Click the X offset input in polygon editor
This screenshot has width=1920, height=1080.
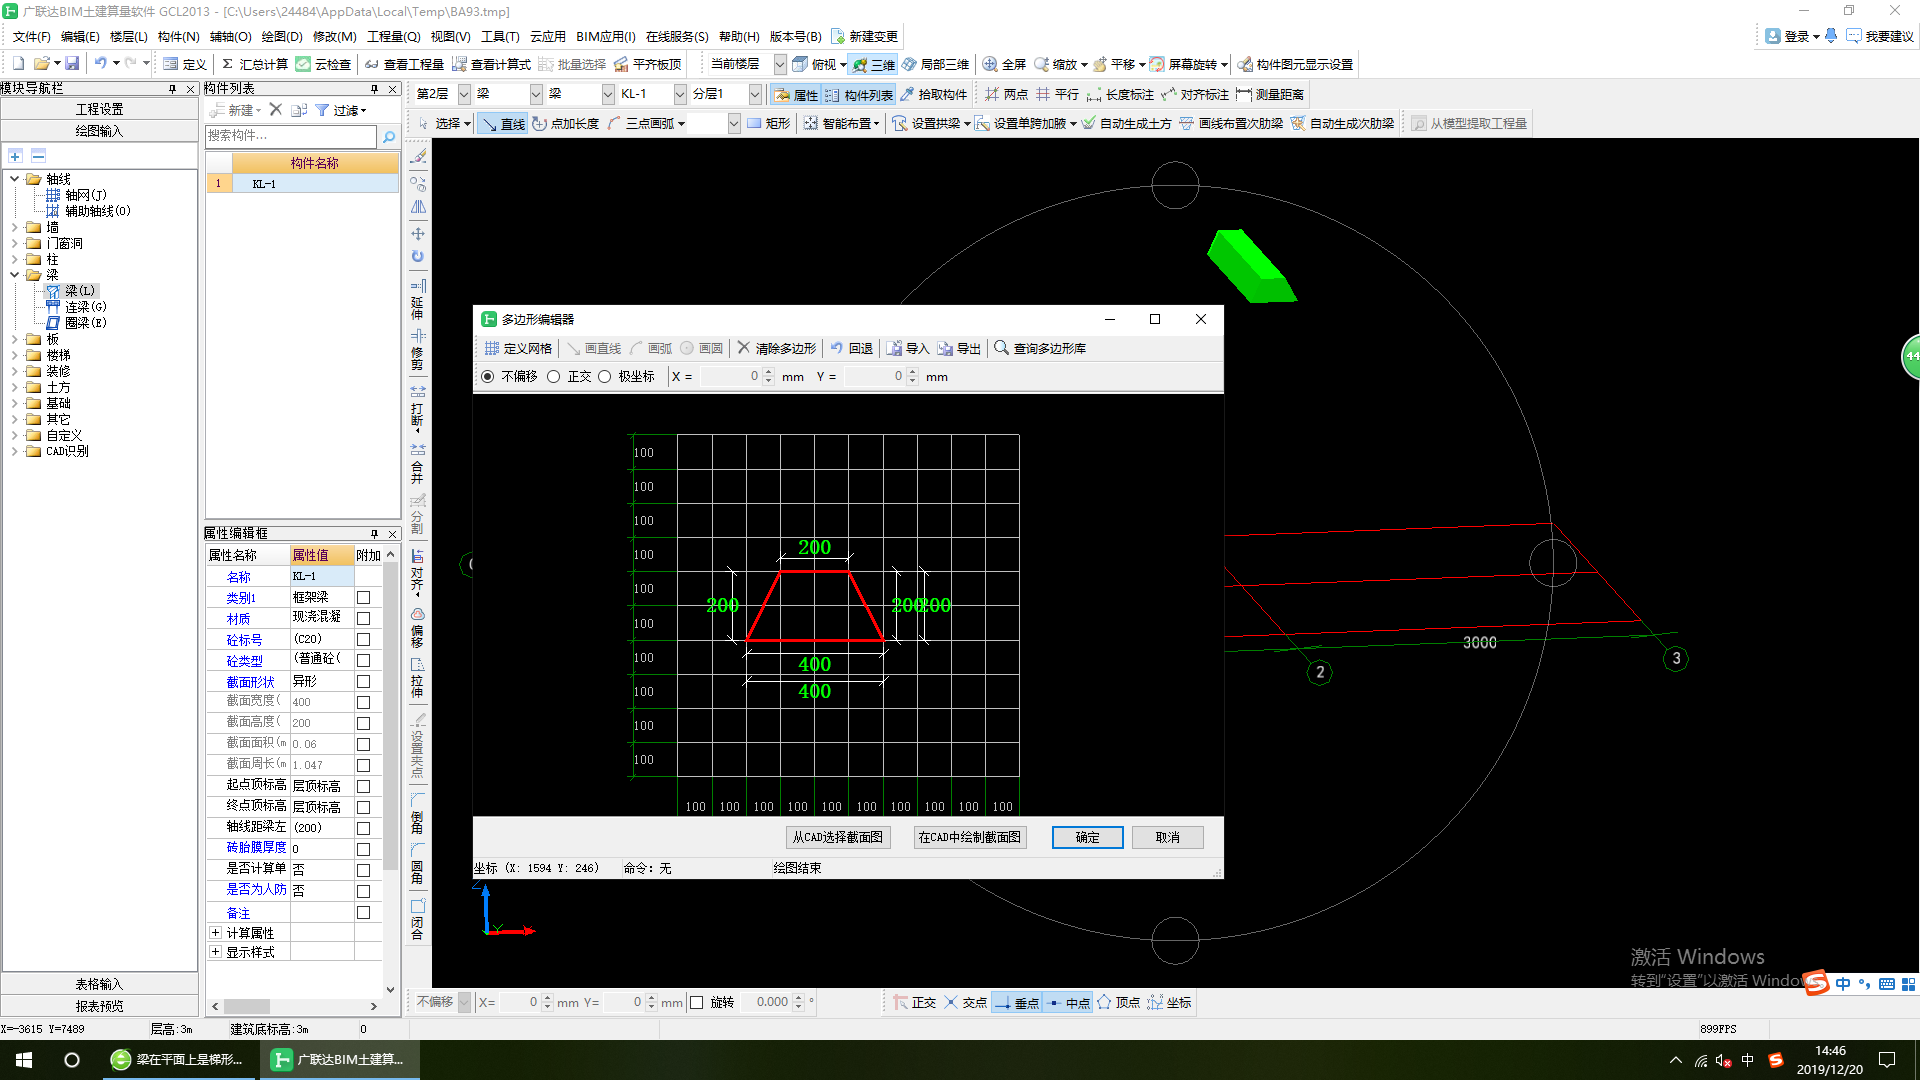(731, 376)
